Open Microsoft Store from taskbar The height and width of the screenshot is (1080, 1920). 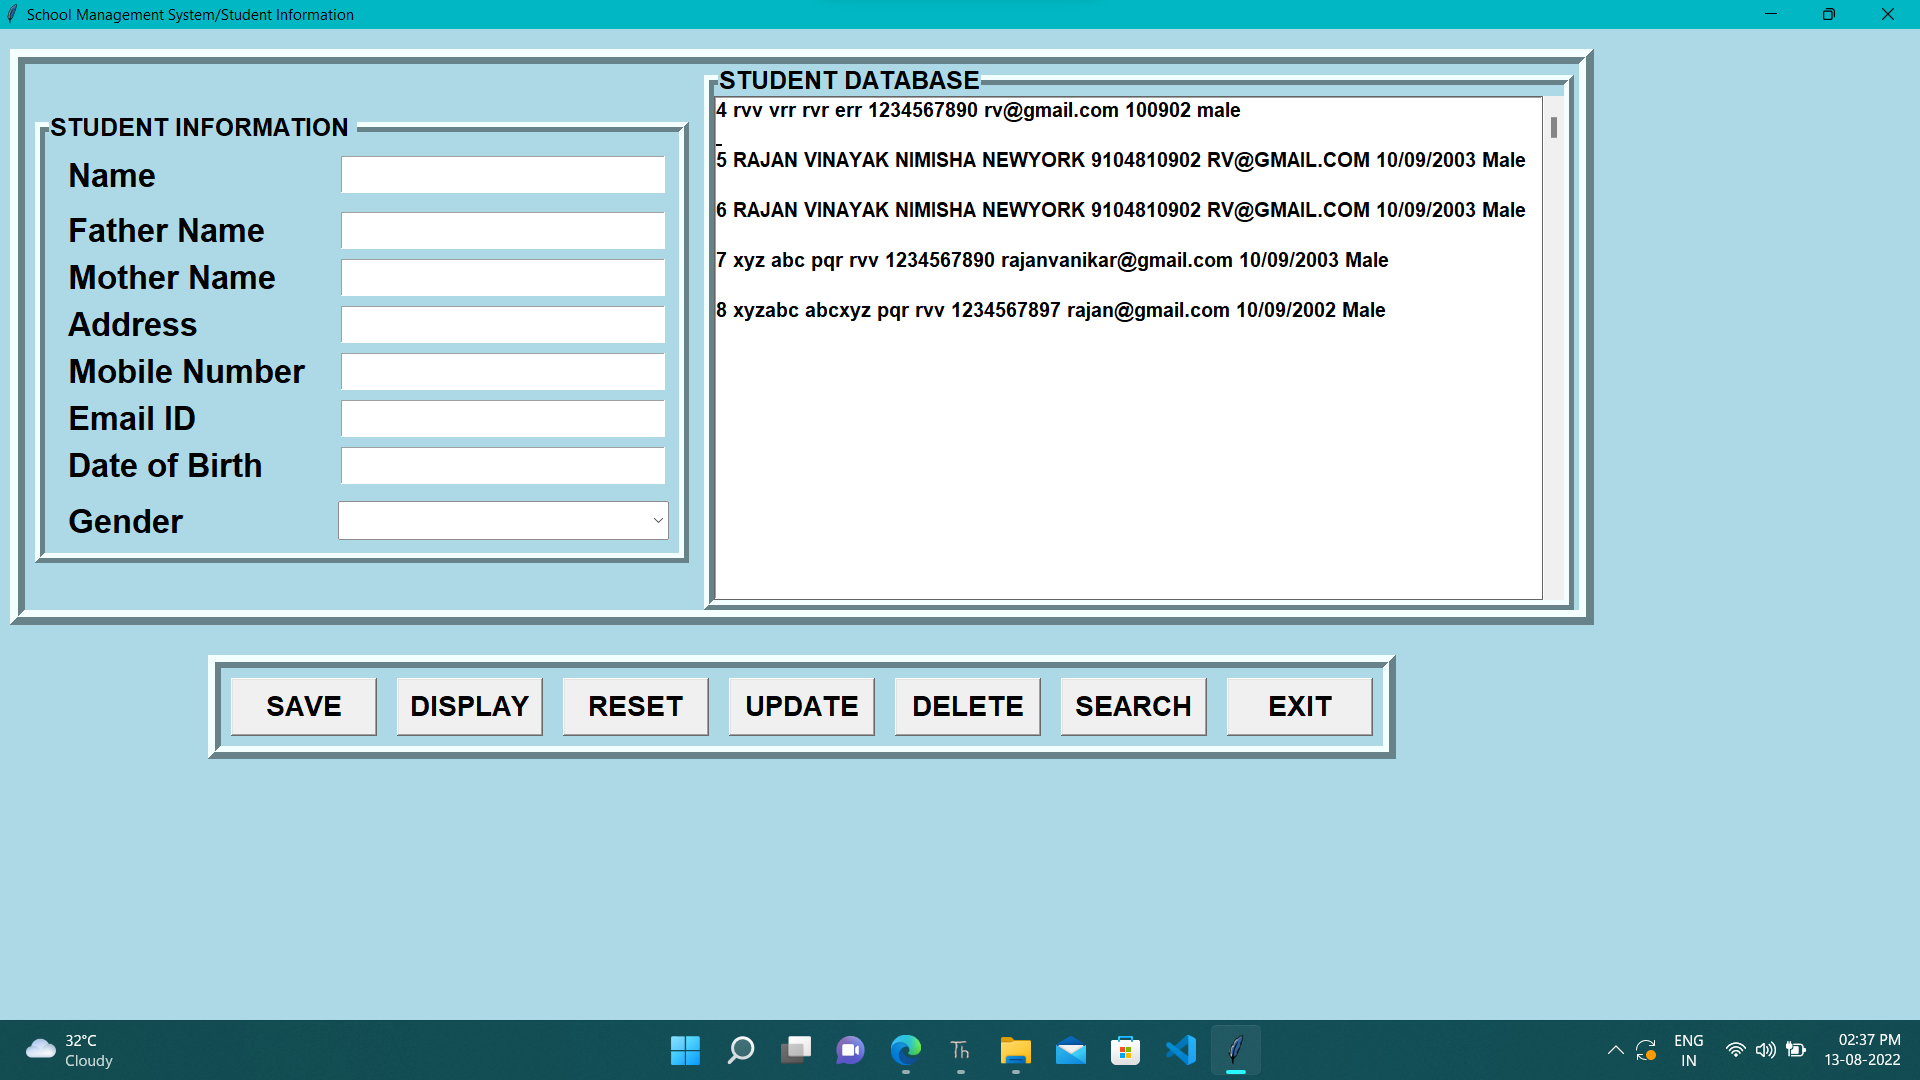point(1125,1050)
